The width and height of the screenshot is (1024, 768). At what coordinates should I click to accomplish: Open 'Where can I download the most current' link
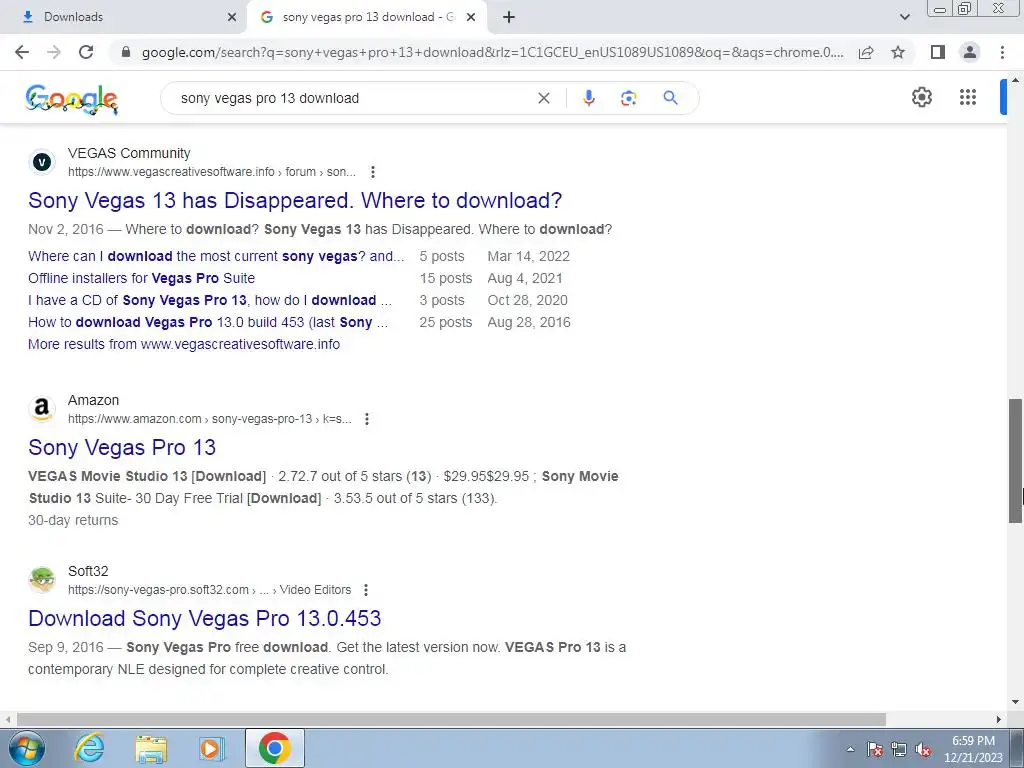216,256
